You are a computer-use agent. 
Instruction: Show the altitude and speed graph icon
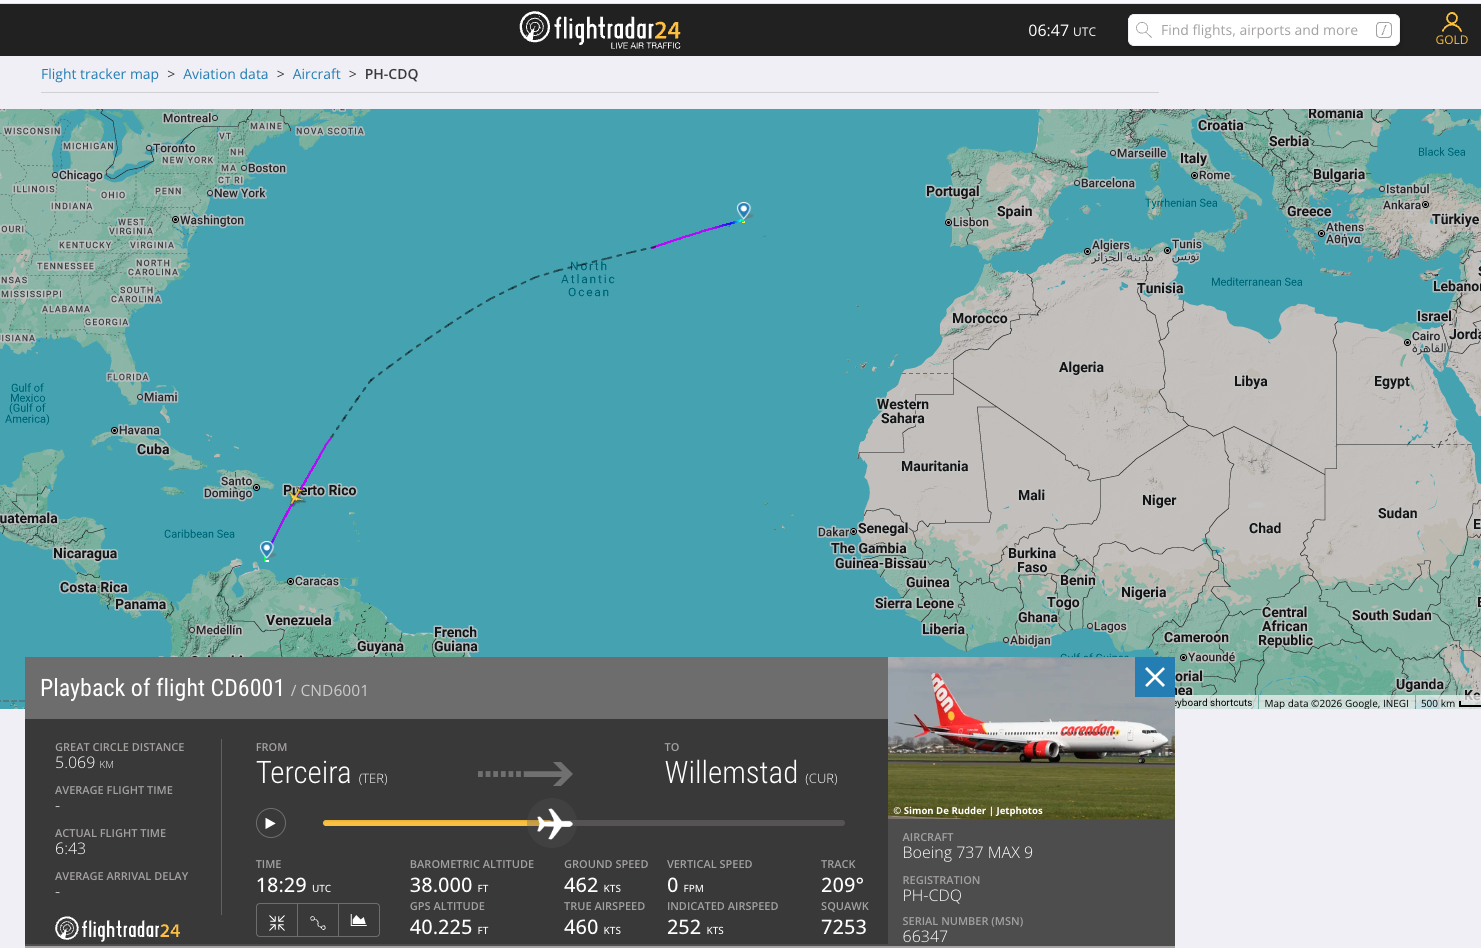[359, 921]
